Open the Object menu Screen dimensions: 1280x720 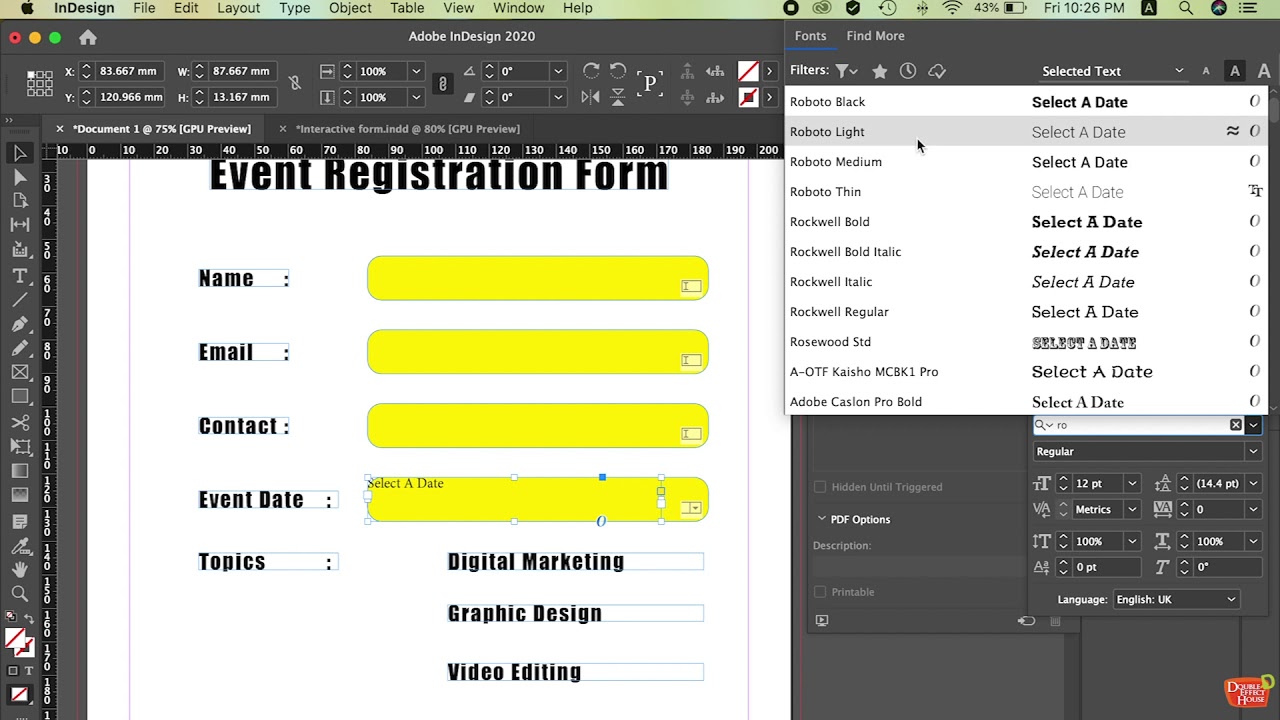350,8
